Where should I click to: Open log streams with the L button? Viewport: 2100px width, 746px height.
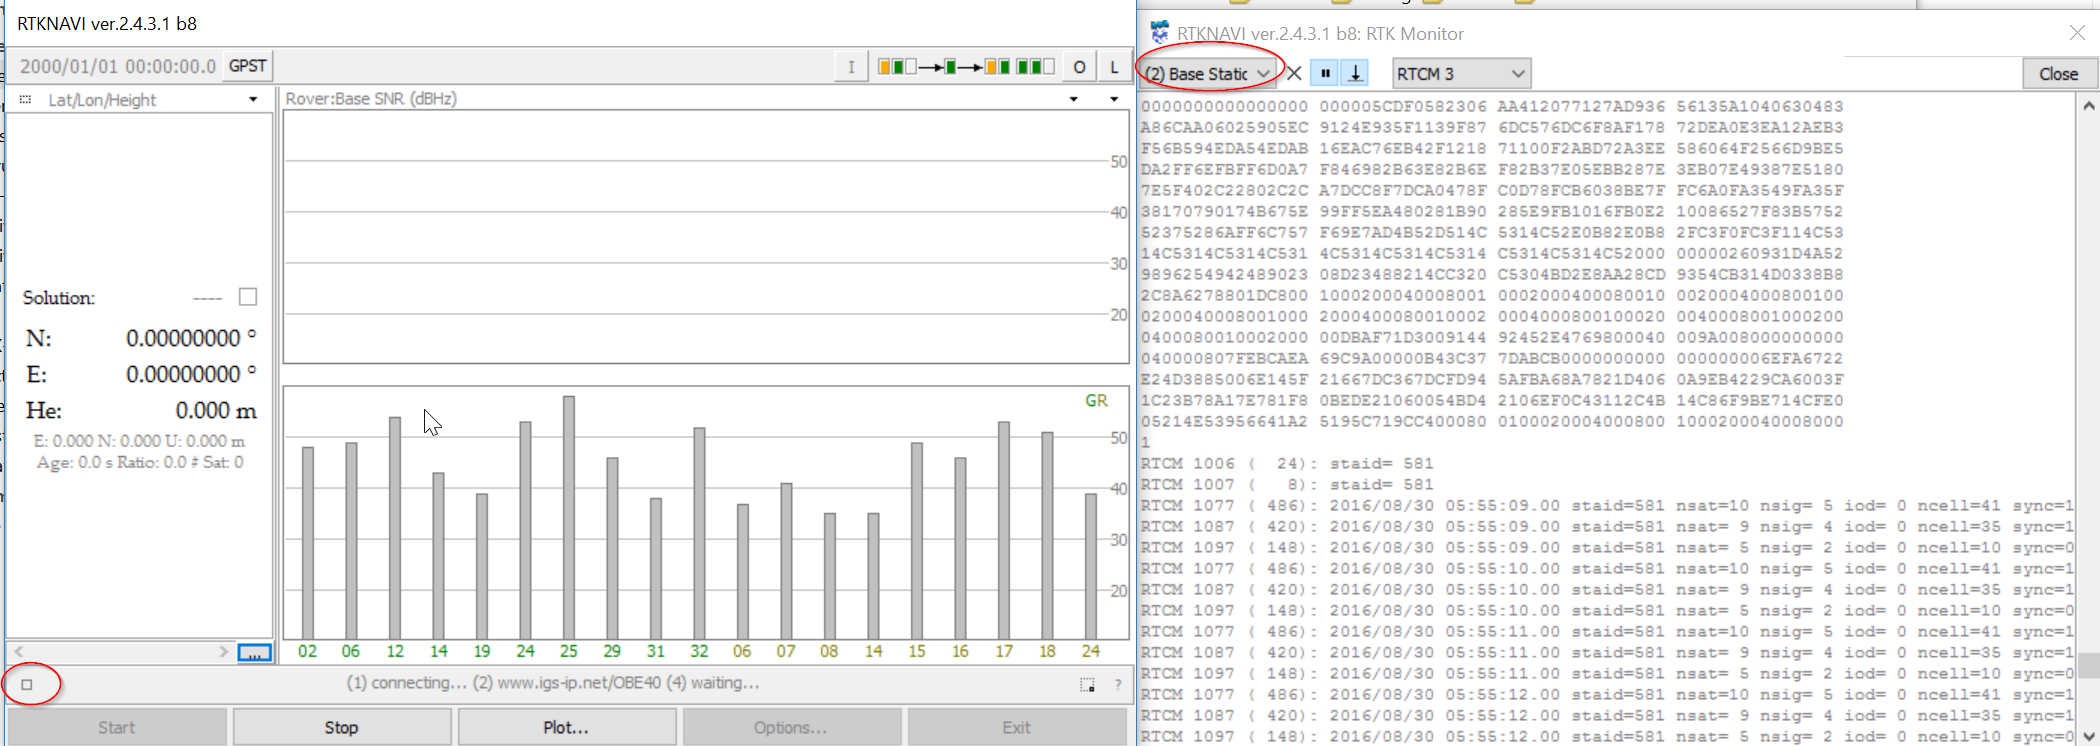pos(1114,67)
